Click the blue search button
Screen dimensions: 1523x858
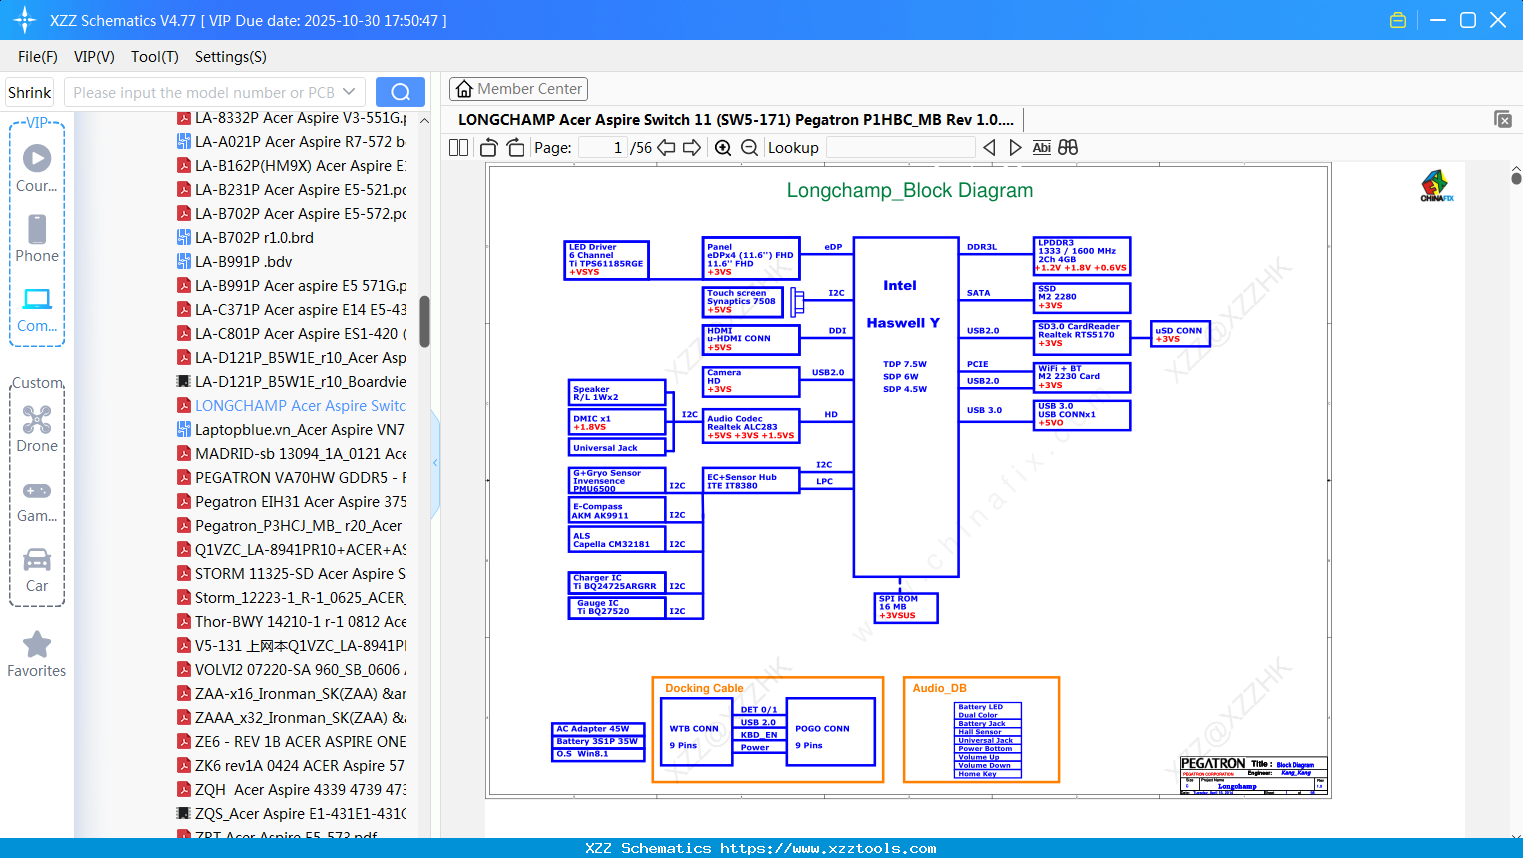click(x=400, y=92)
